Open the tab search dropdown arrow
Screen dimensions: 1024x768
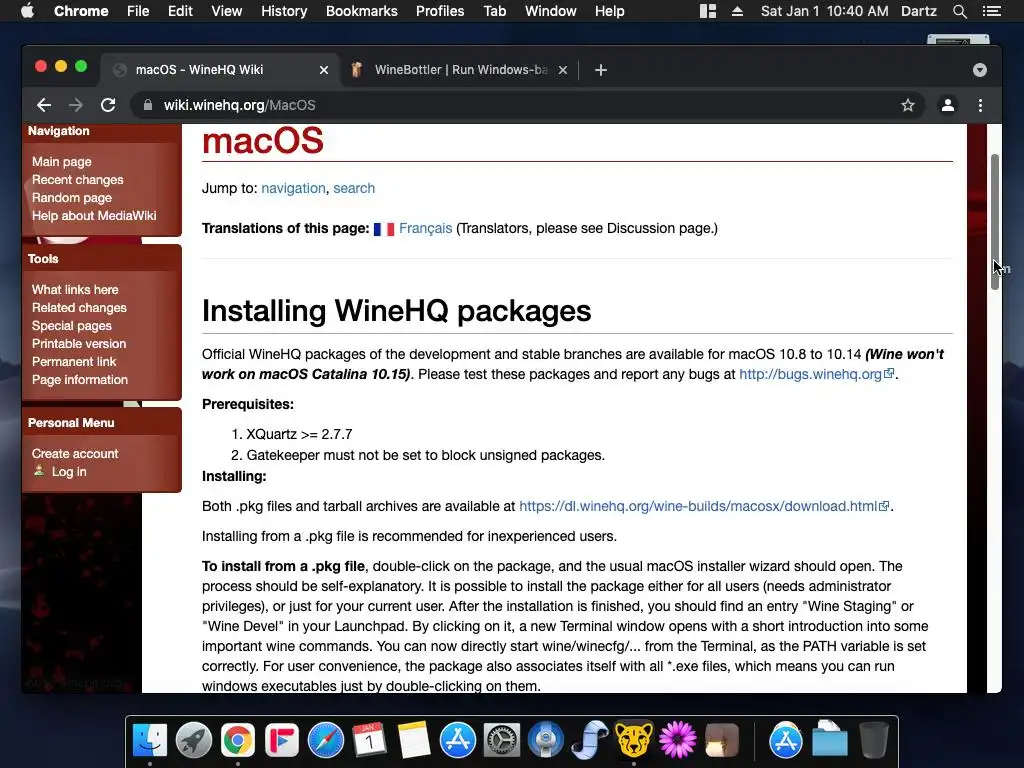coord(980,70)
